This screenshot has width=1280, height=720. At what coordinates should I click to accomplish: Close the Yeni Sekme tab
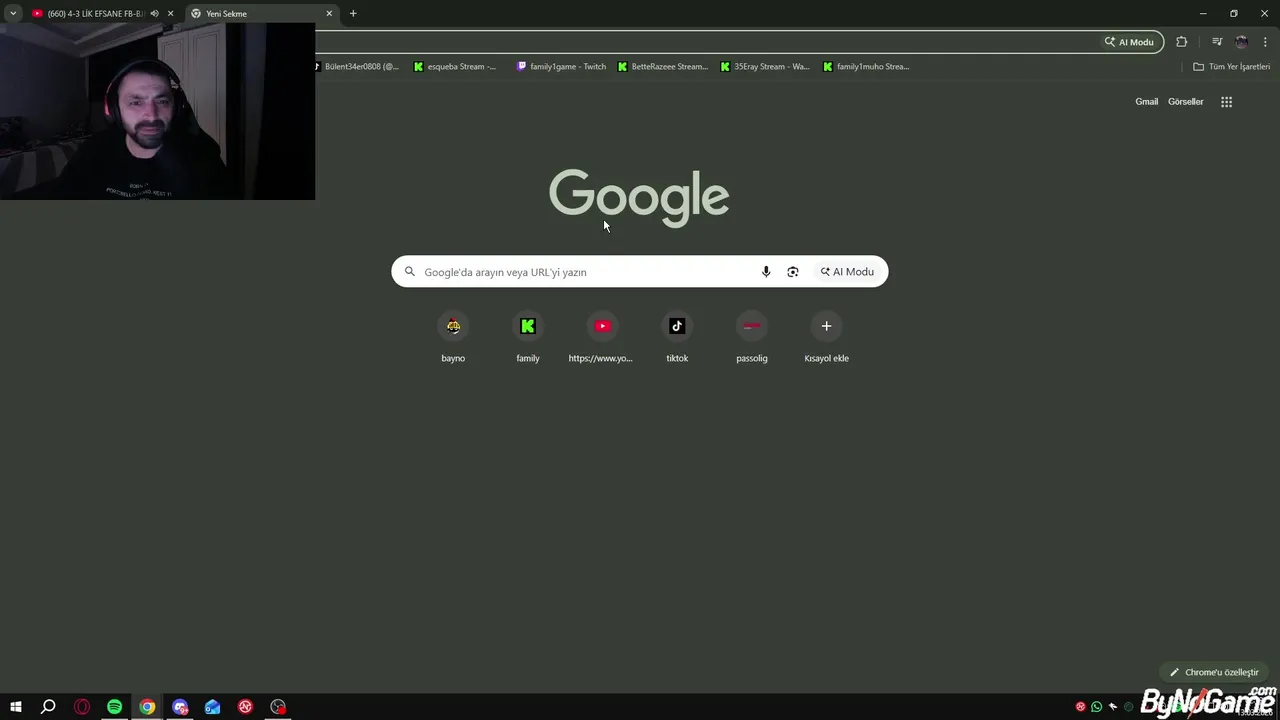click(329, 14)
